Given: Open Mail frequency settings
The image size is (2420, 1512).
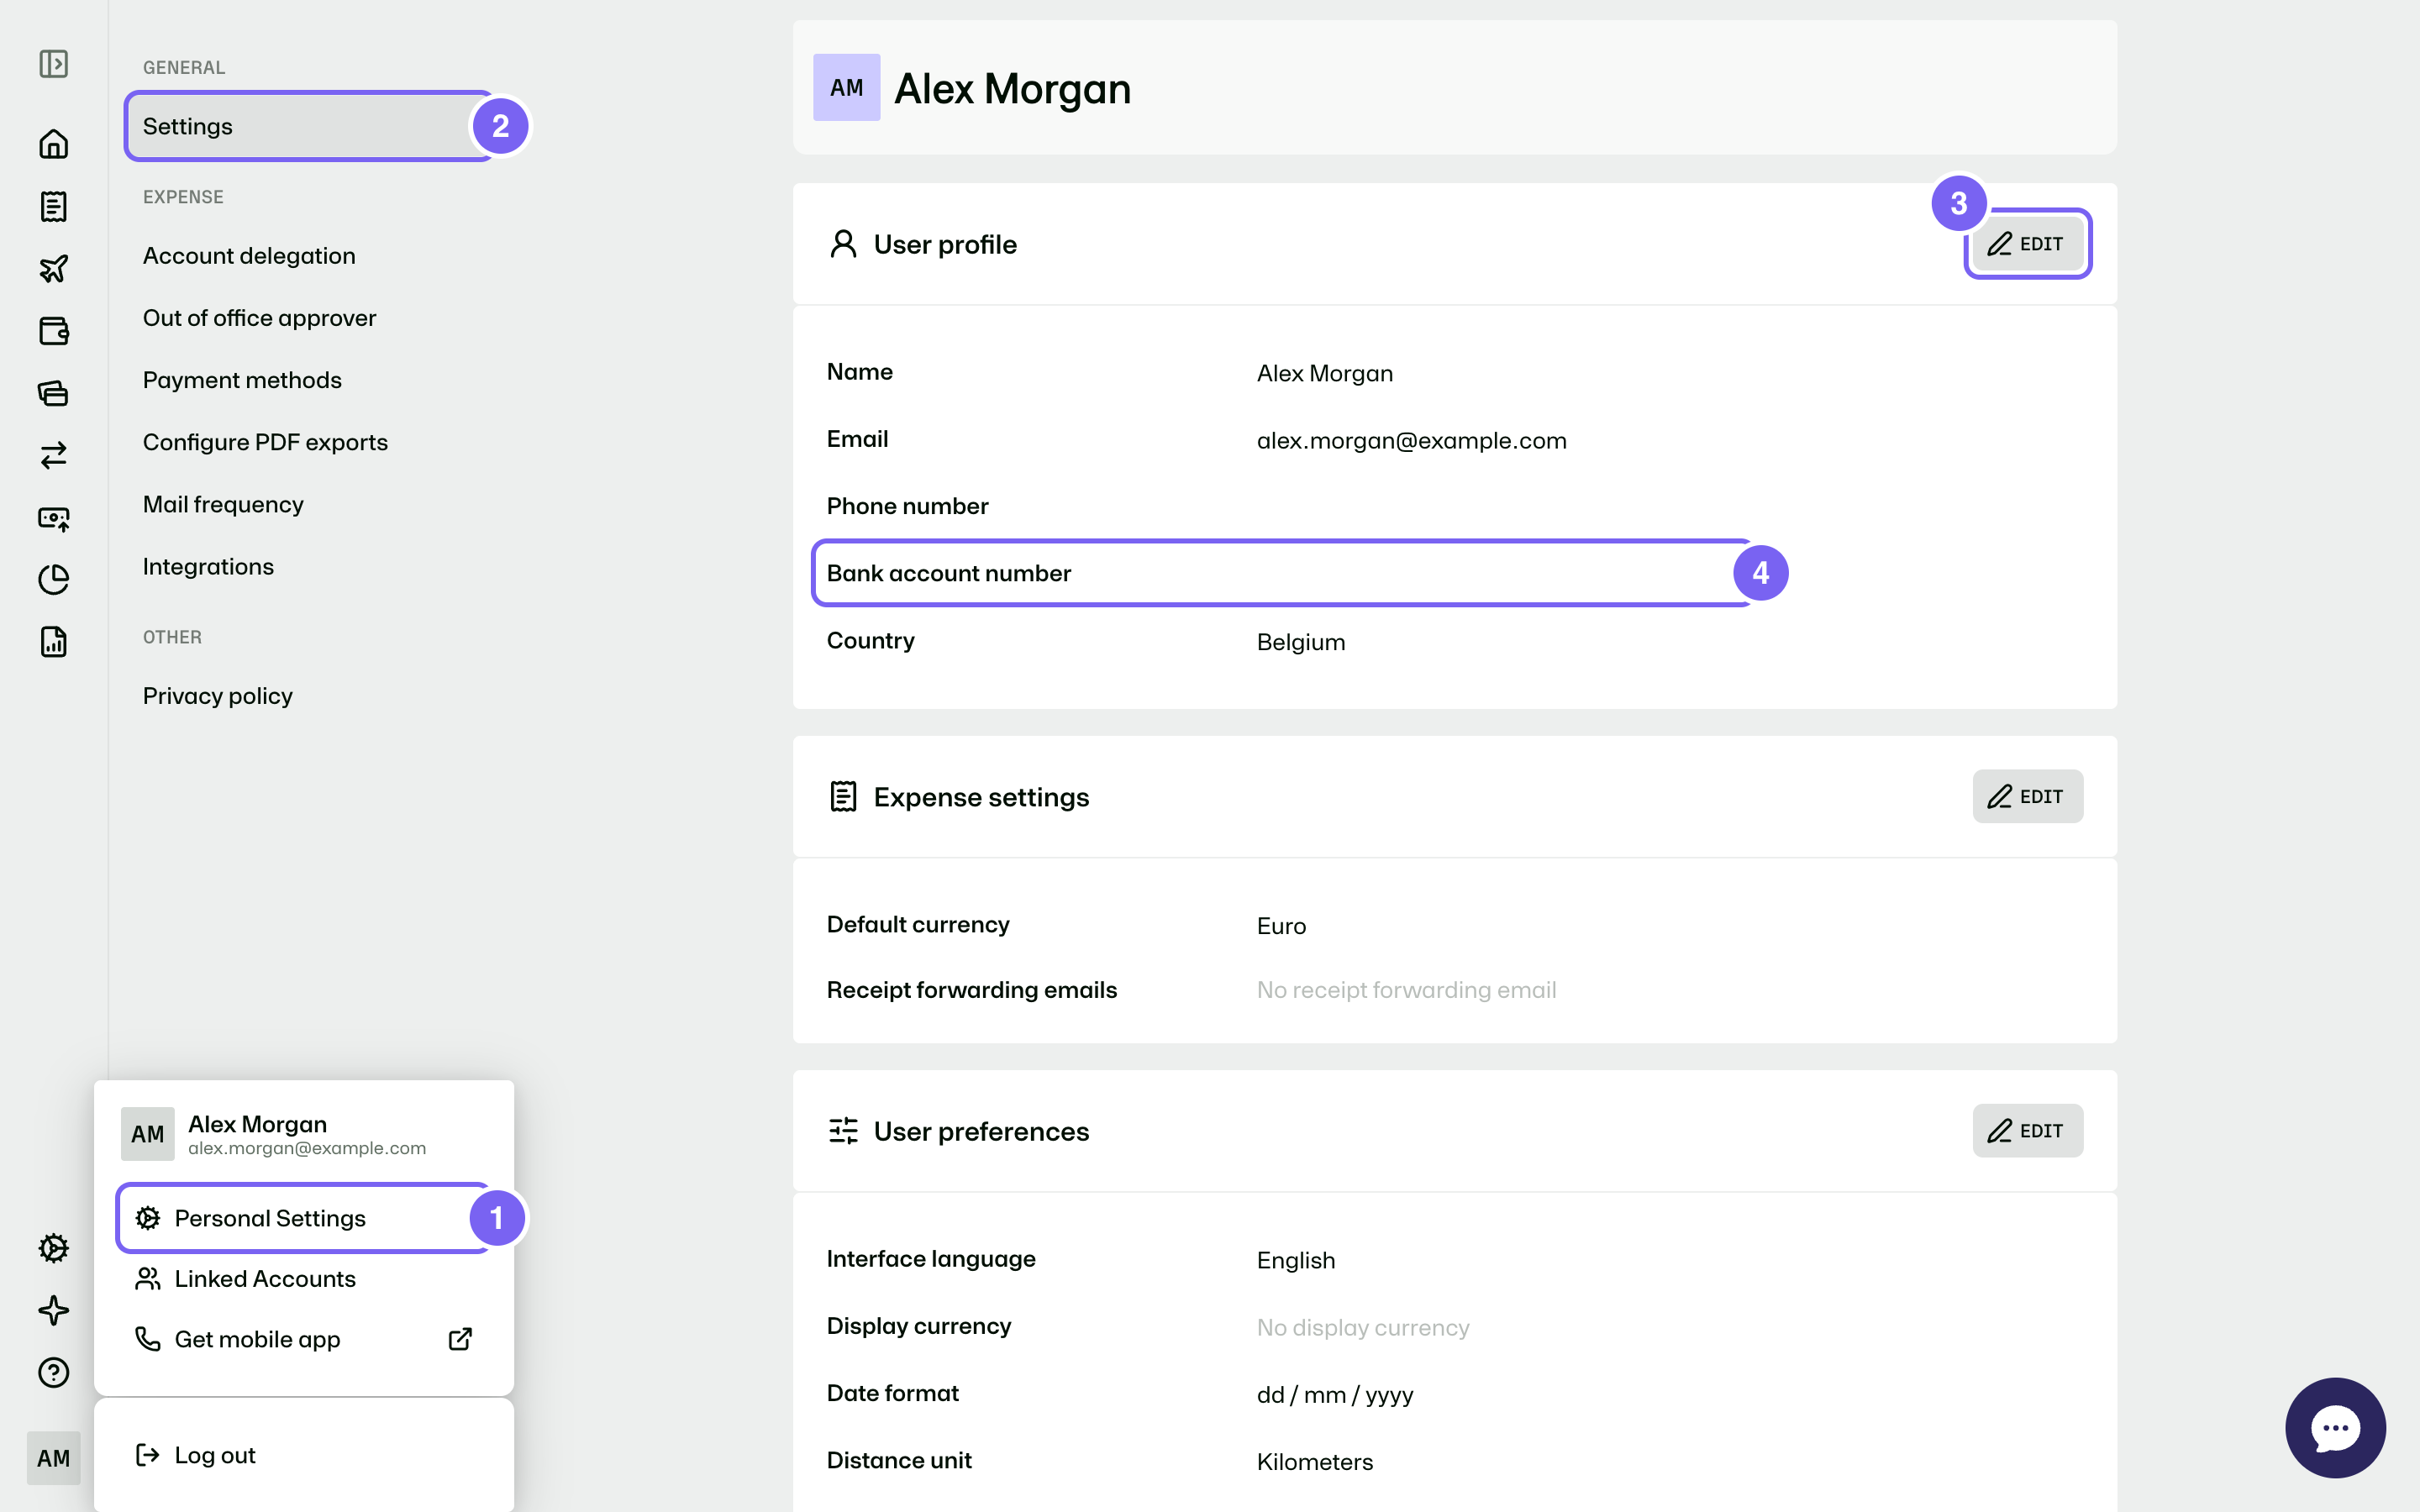Looking at the screenshot, I should (223, 504).
